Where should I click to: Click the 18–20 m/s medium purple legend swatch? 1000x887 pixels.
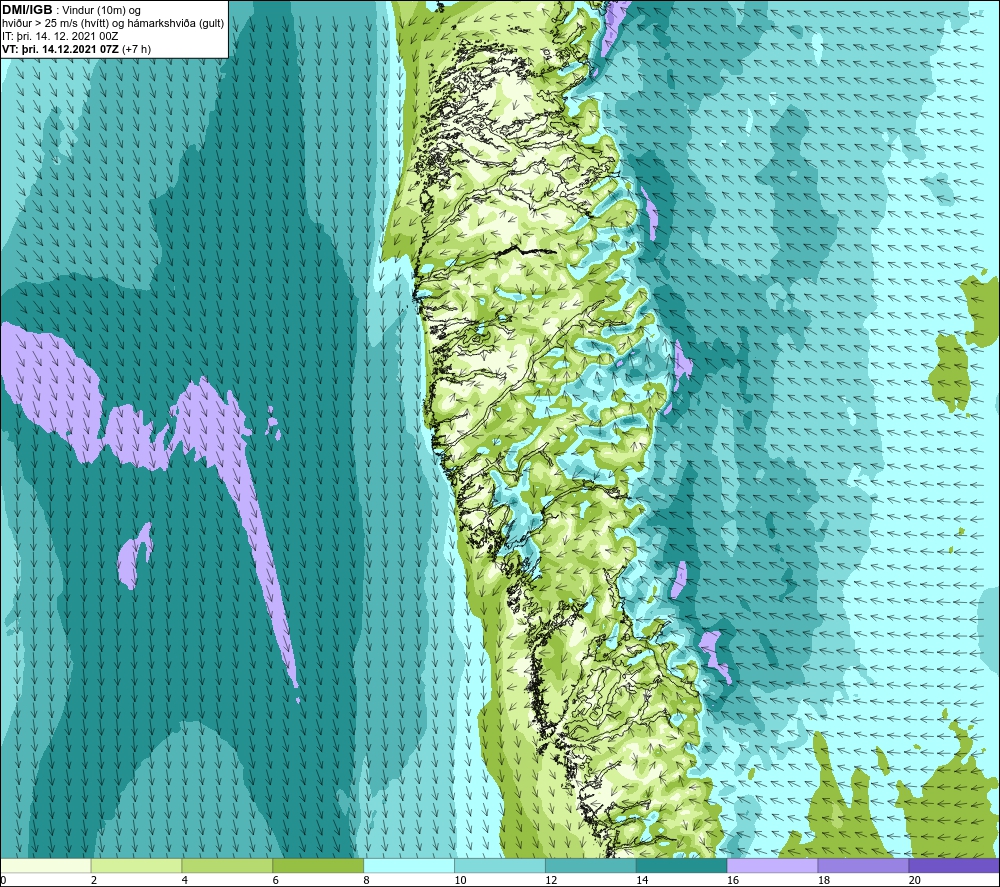coord(863,865)
